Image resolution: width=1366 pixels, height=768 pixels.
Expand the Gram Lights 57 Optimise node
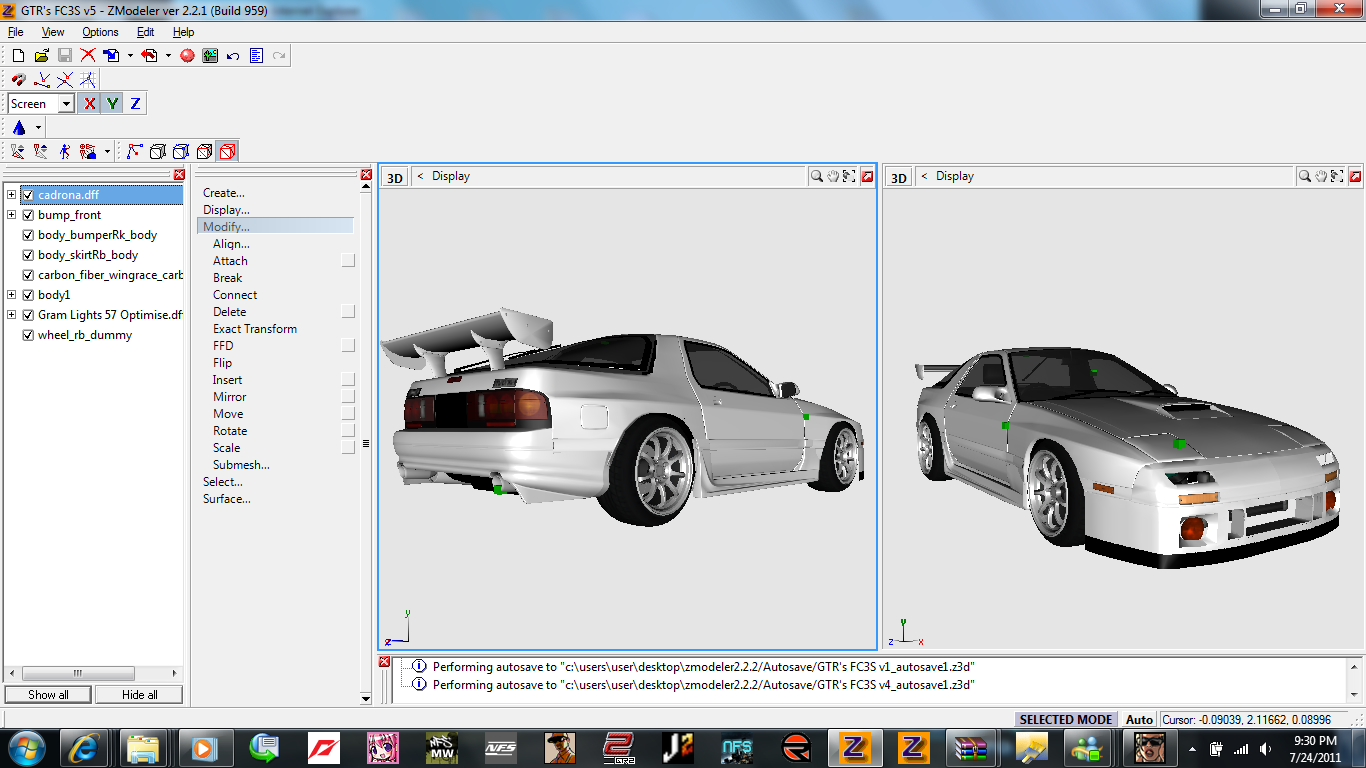[x=12, y=315]
